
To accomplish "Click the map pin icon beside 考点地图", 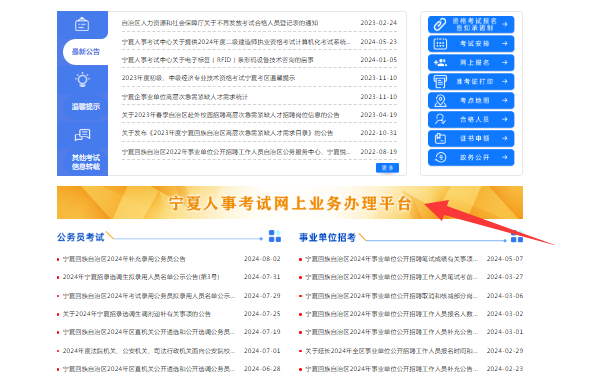I will click(x=440, y=101).
